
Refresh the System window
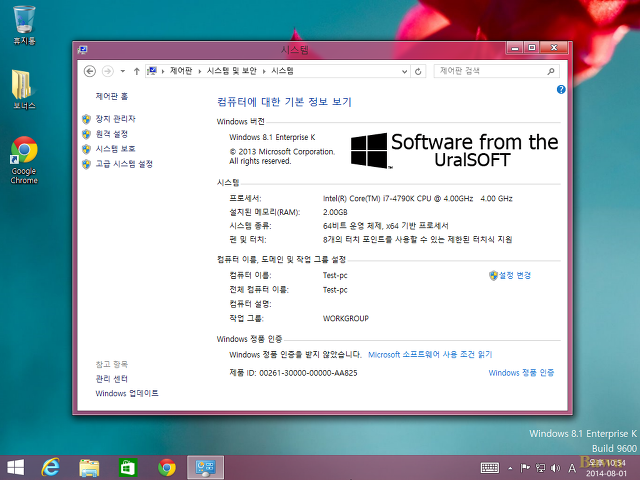coord(418,71)
